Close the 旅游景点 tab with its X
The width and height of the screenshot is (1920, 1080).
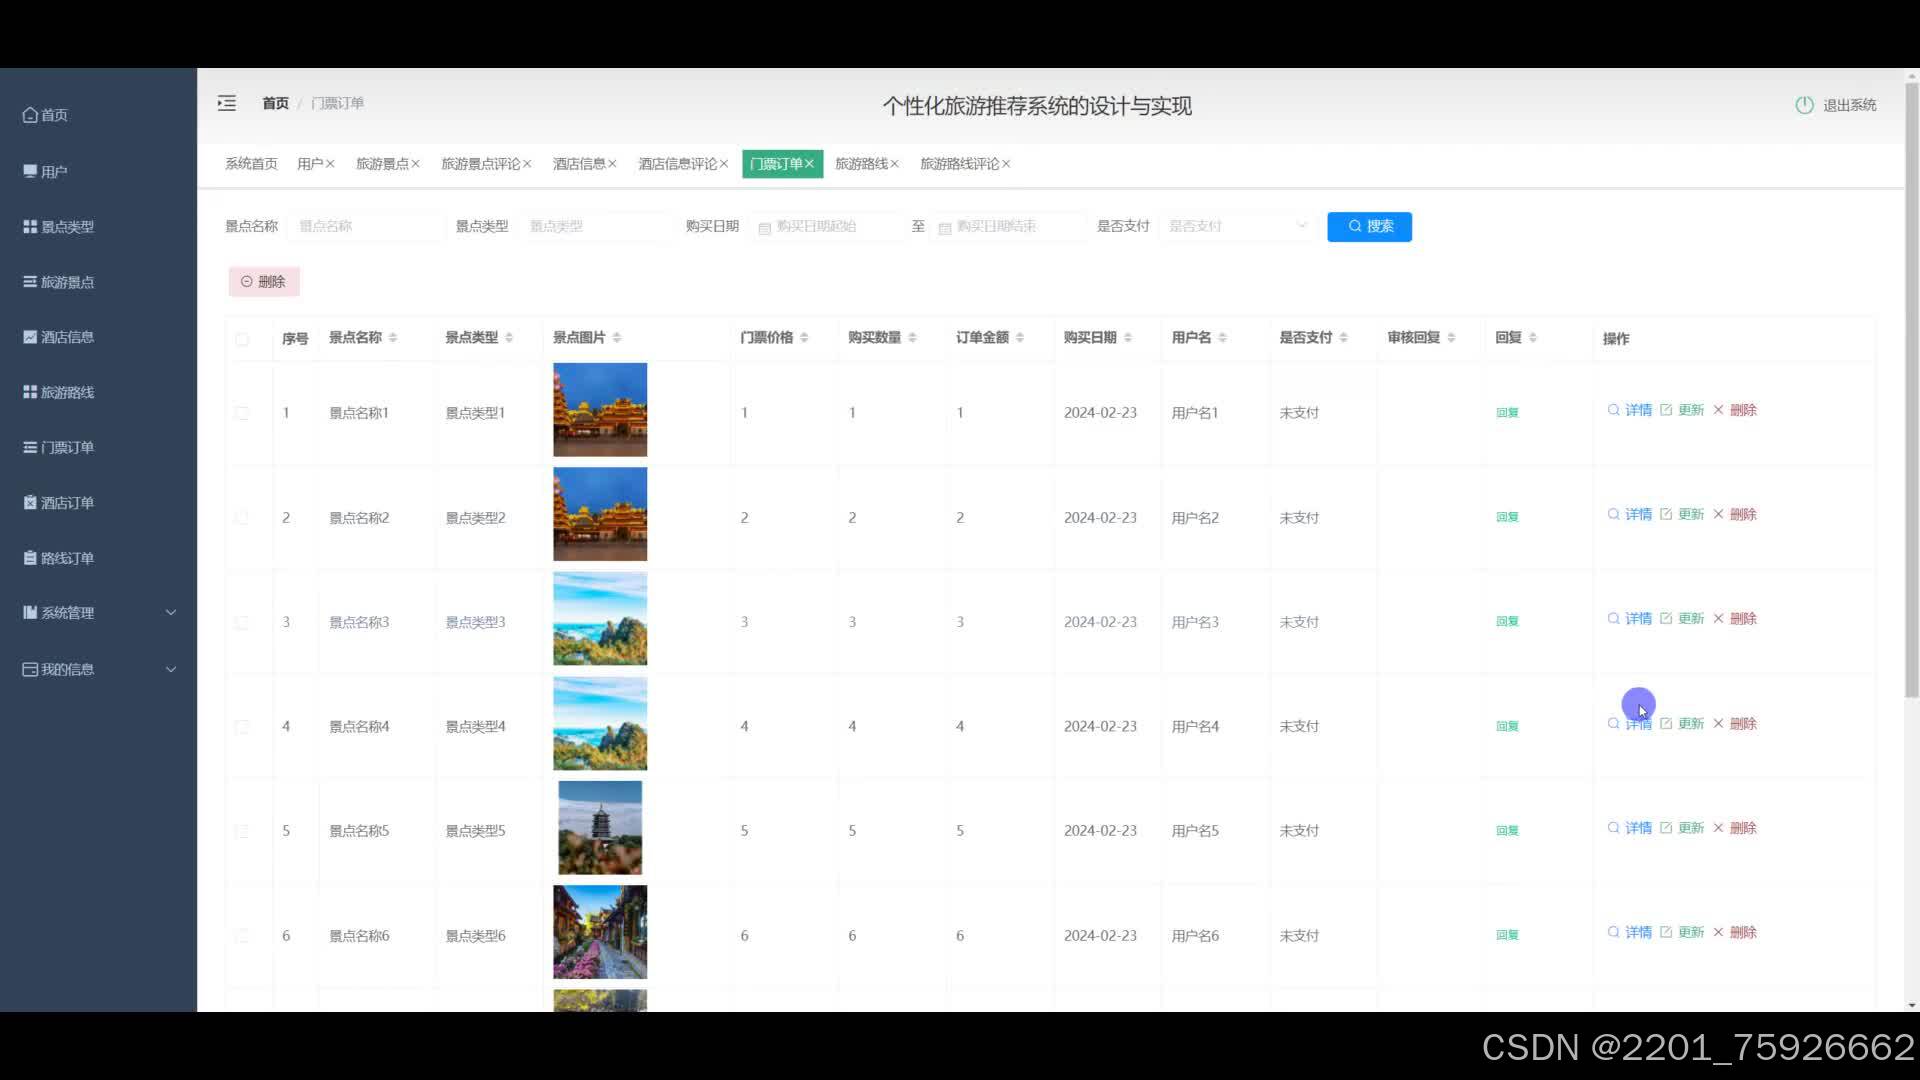coord(416,164)
